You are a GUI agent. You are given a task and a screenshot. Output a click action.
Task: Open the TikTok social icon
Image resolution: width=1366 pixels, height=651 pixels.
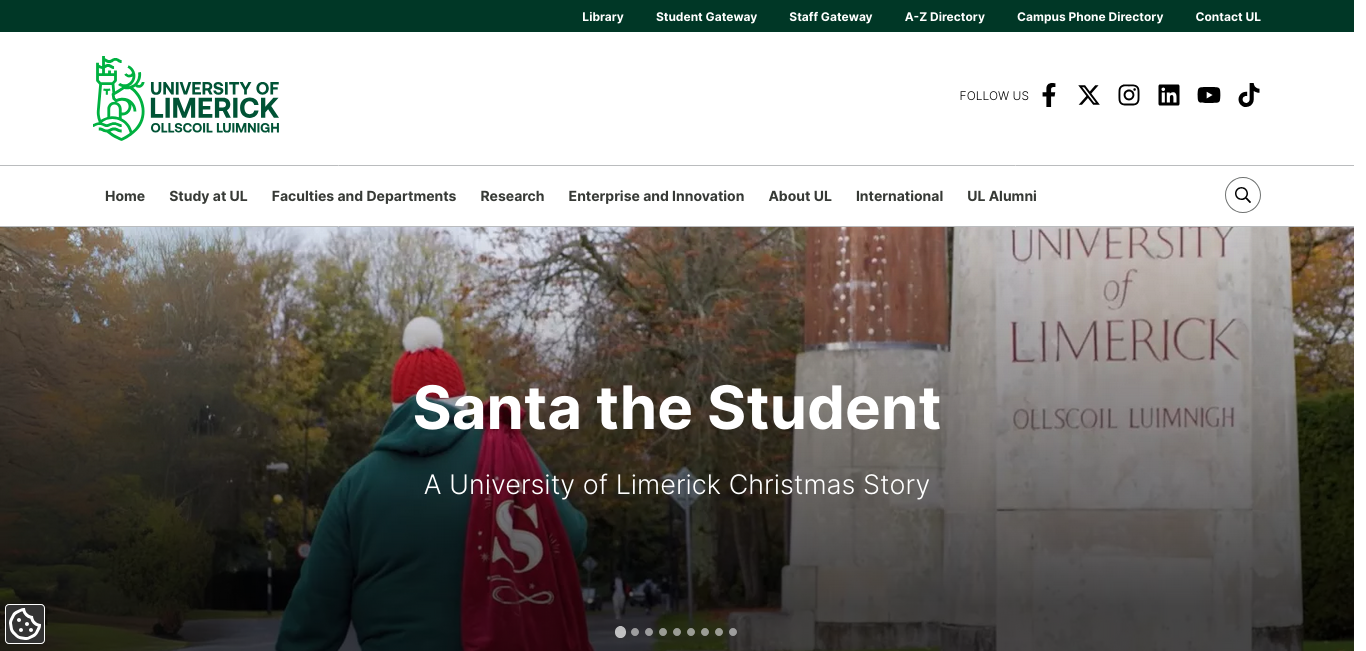click(1249, 95)
